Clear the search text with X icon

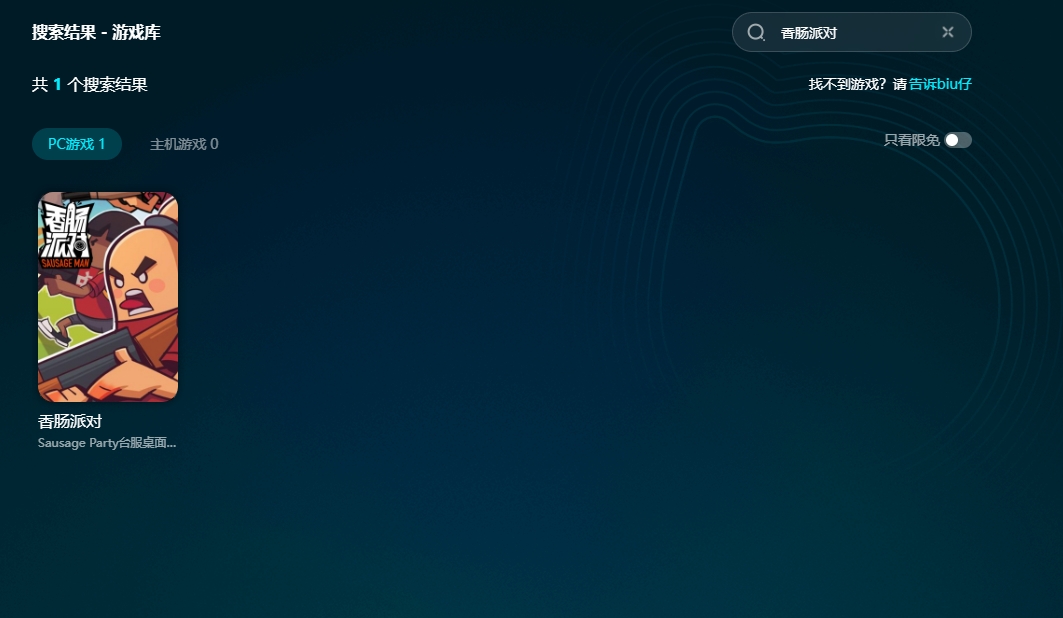tap(947, 32)
